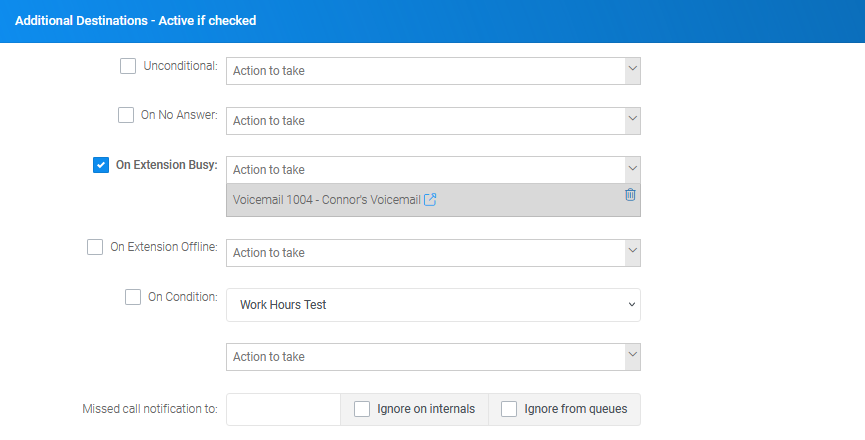Image resolution: width=865 pixels, height=440 pixels.
Task: Tick the On Extension Offline checkbox
Action: click(95, 247)
